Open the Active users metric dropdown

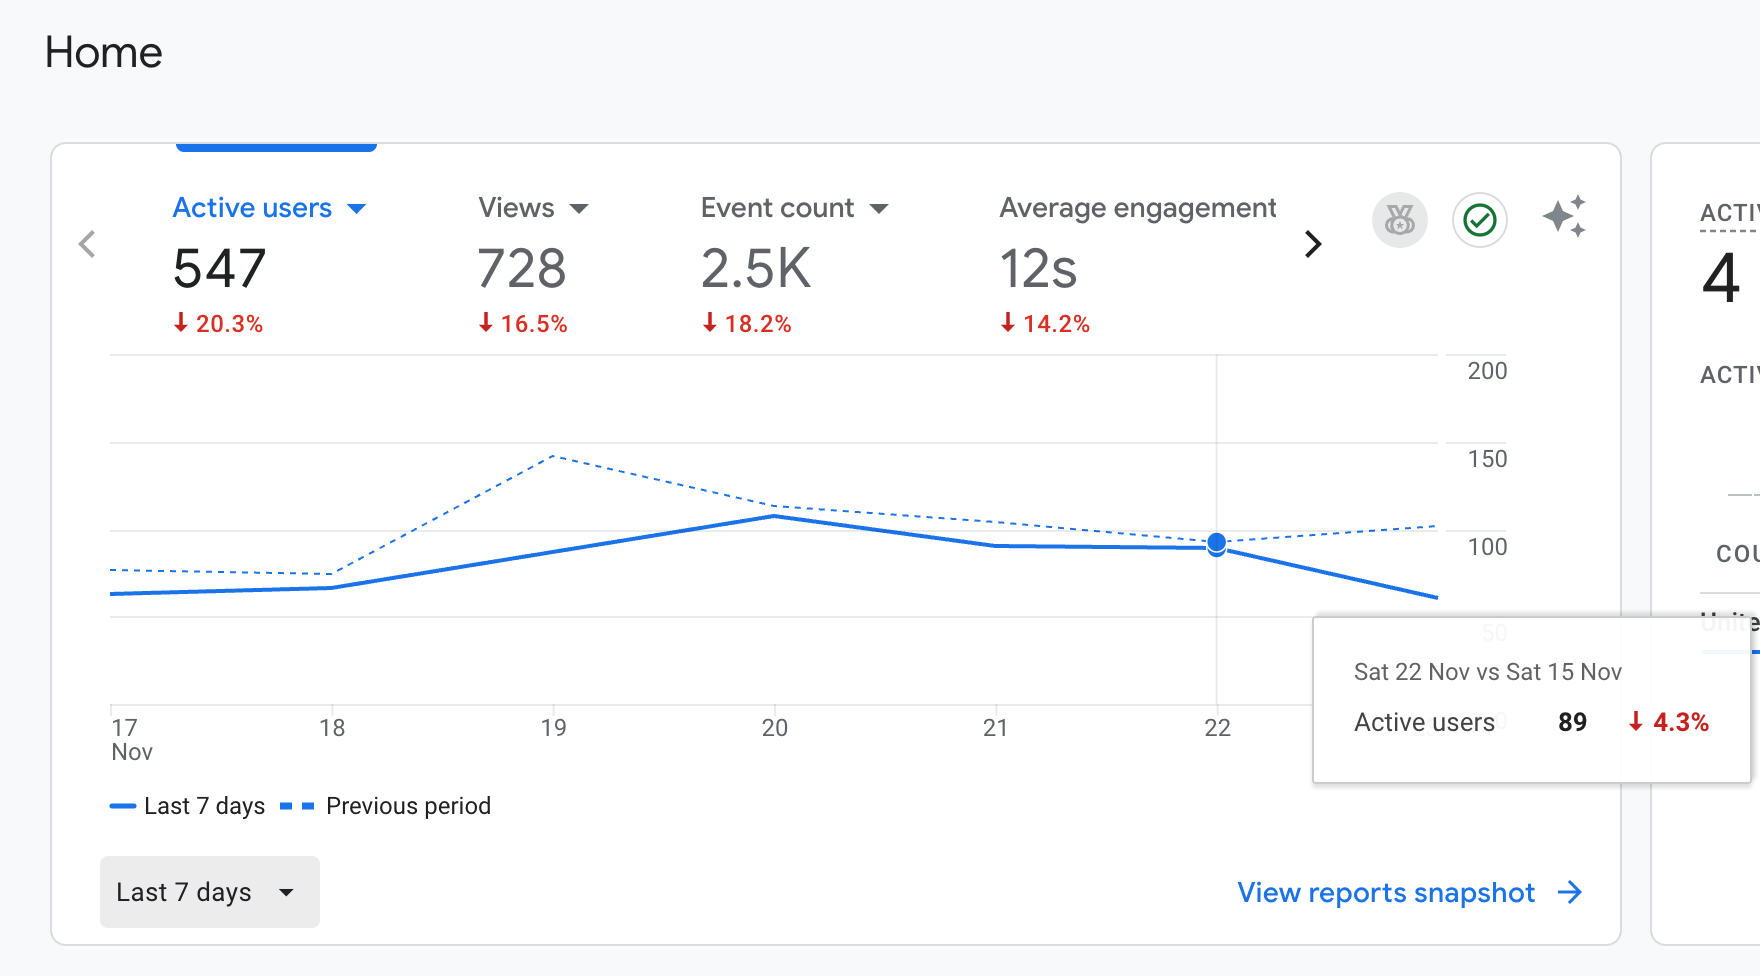[x=356, y=208]
